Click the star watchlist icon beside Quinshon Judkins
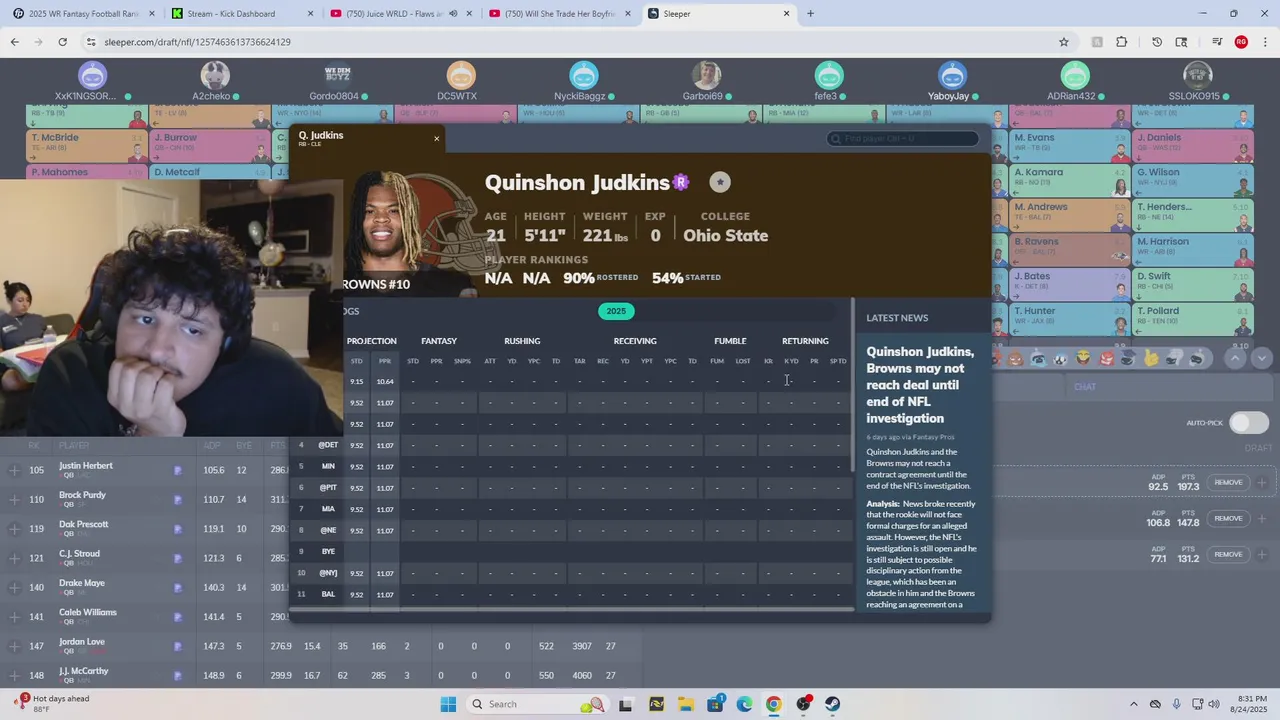Image resolution: width=1280 pixels, height=720 pixels. tap(720, 182)
